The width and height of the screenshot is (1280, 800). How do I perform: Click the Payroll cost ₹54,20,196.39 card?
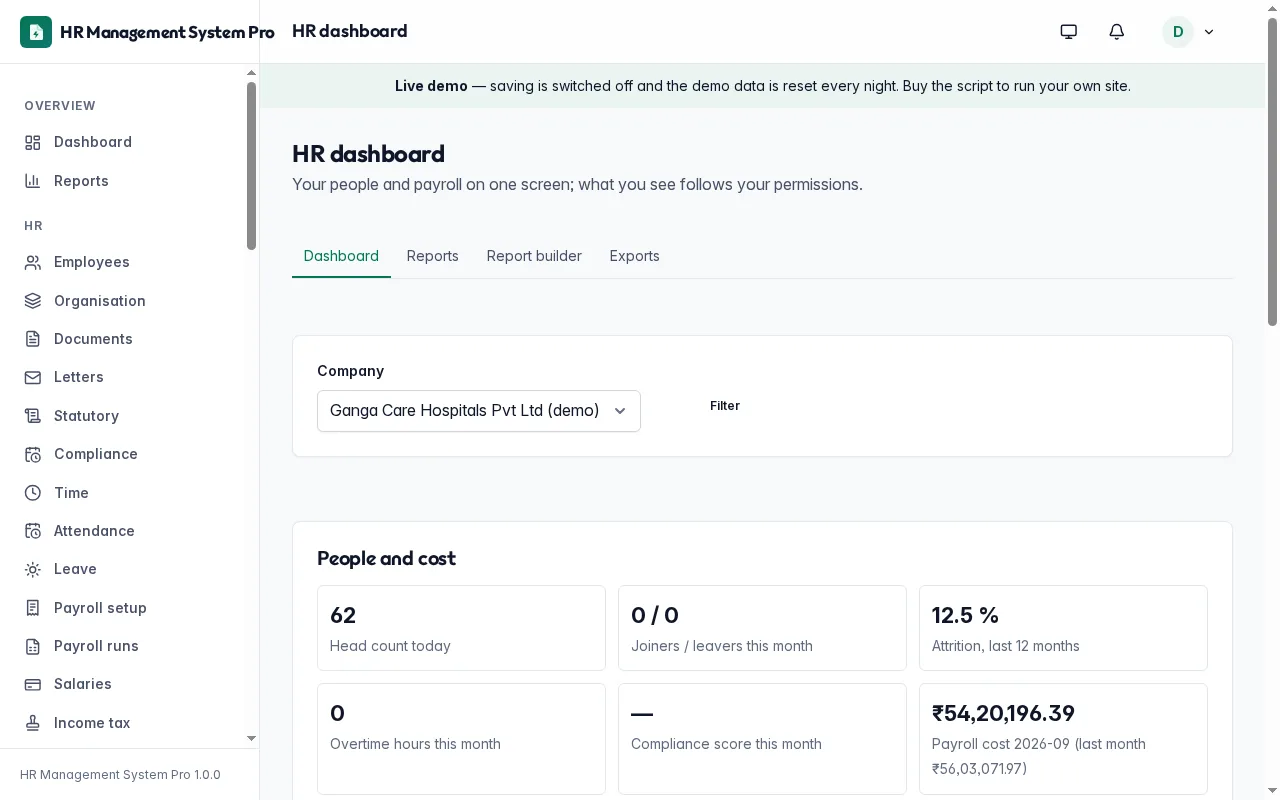point(1063,739)
